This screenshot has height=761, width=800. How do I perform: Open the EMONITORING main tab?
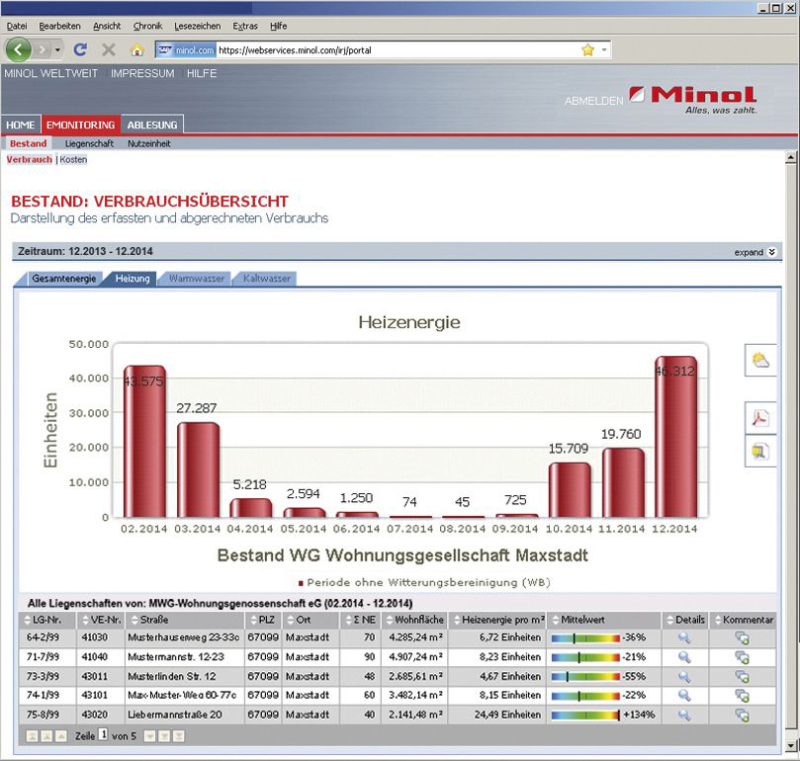tap(81, 125)
